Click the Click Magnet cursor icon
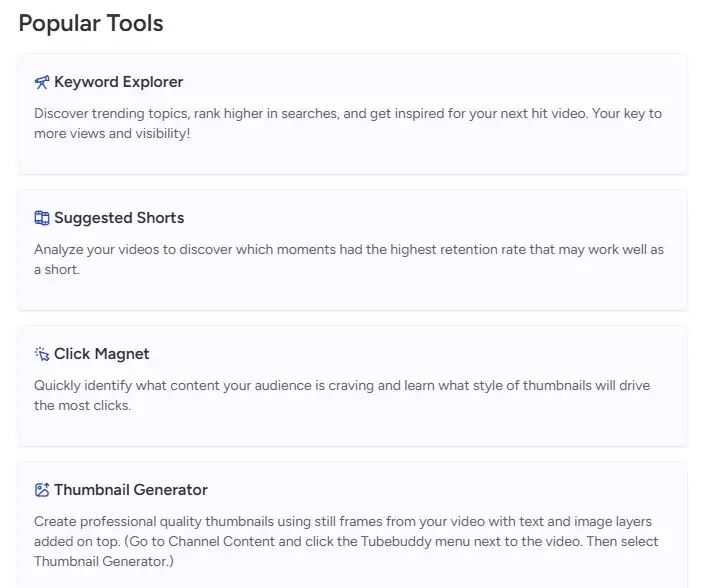The width and height of the screenshot is (704, 588). point(42,354)
